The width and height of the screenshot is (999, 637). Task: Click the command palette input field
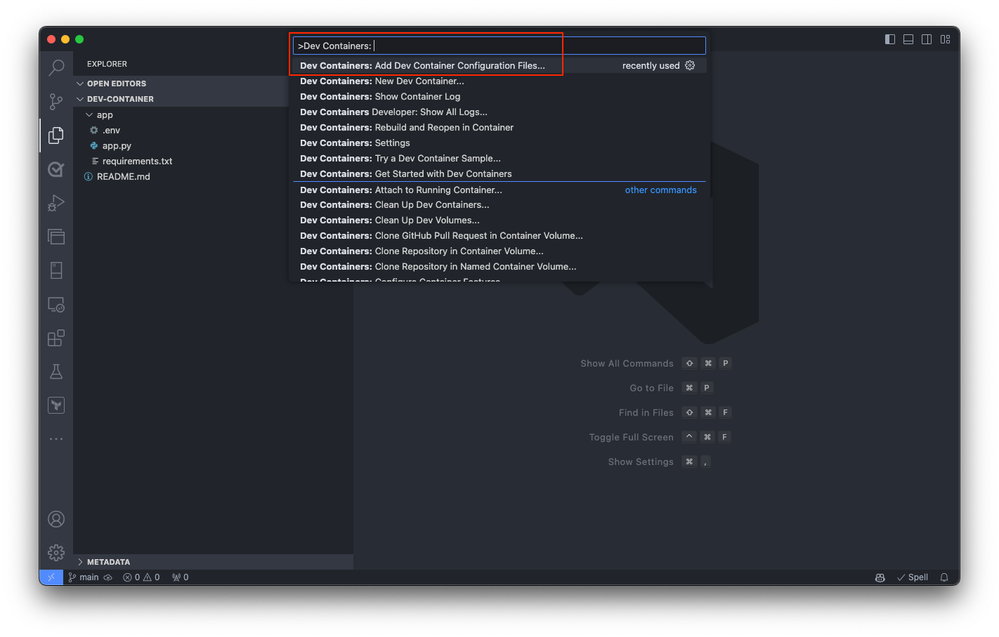click(499, 46)
